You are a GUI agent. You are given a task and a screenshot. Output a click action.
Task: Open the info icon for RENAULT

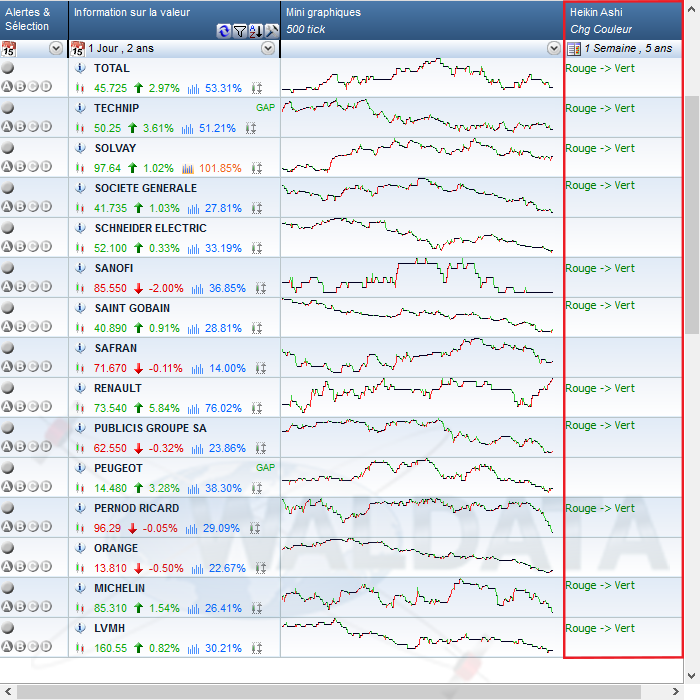(x=80, y=388)
